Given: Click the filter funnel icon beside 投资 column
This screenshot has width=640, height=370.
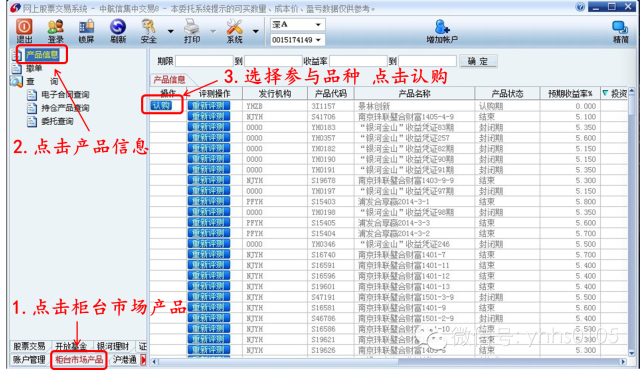Looking at the screenshot, I should pos(605,93).
